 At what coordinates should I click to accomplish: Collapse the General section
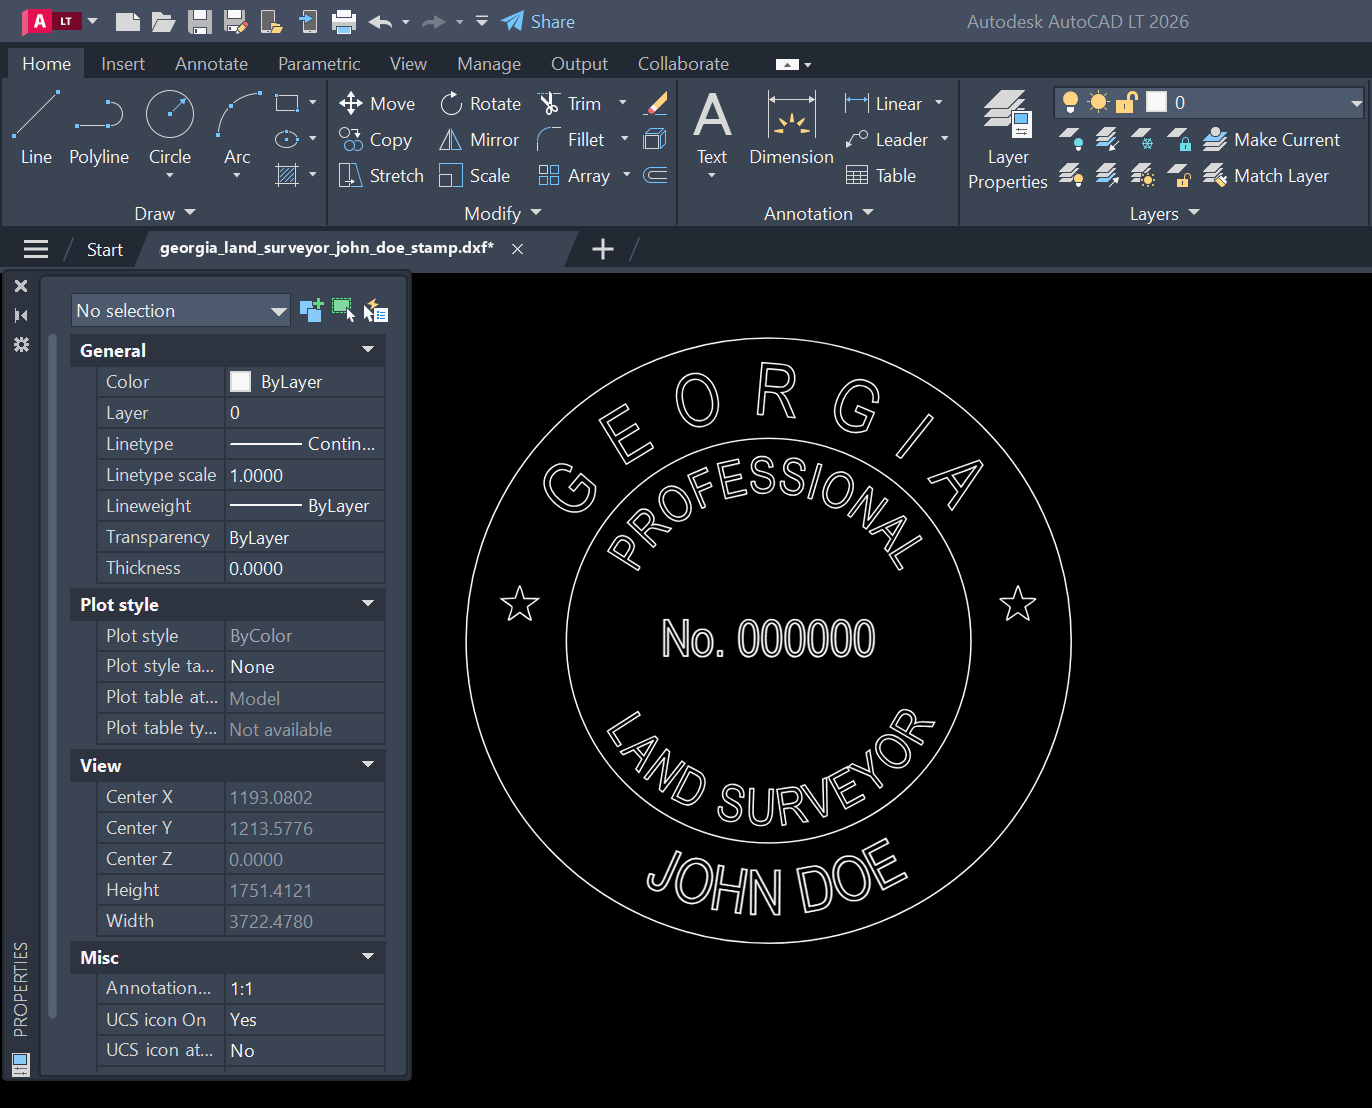point(368,349)
